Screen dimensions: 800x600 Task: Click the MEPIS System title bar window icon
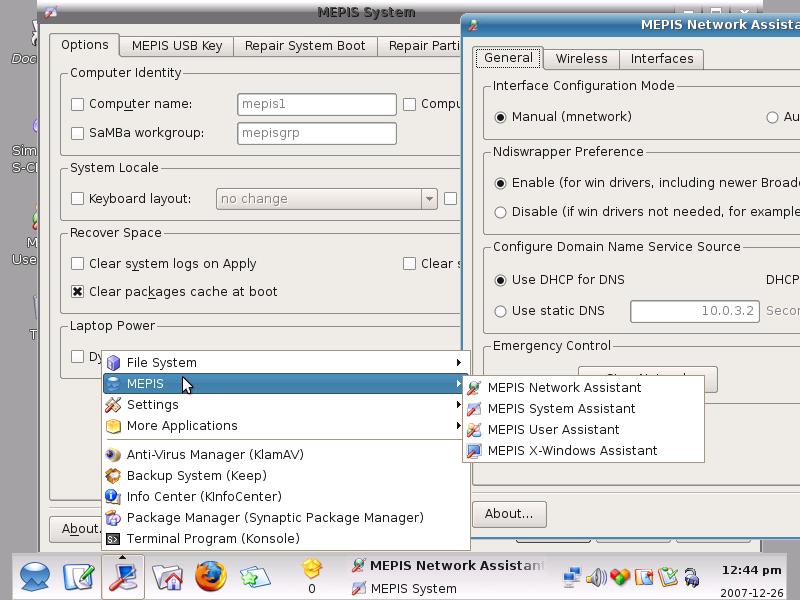pos(51,12)
